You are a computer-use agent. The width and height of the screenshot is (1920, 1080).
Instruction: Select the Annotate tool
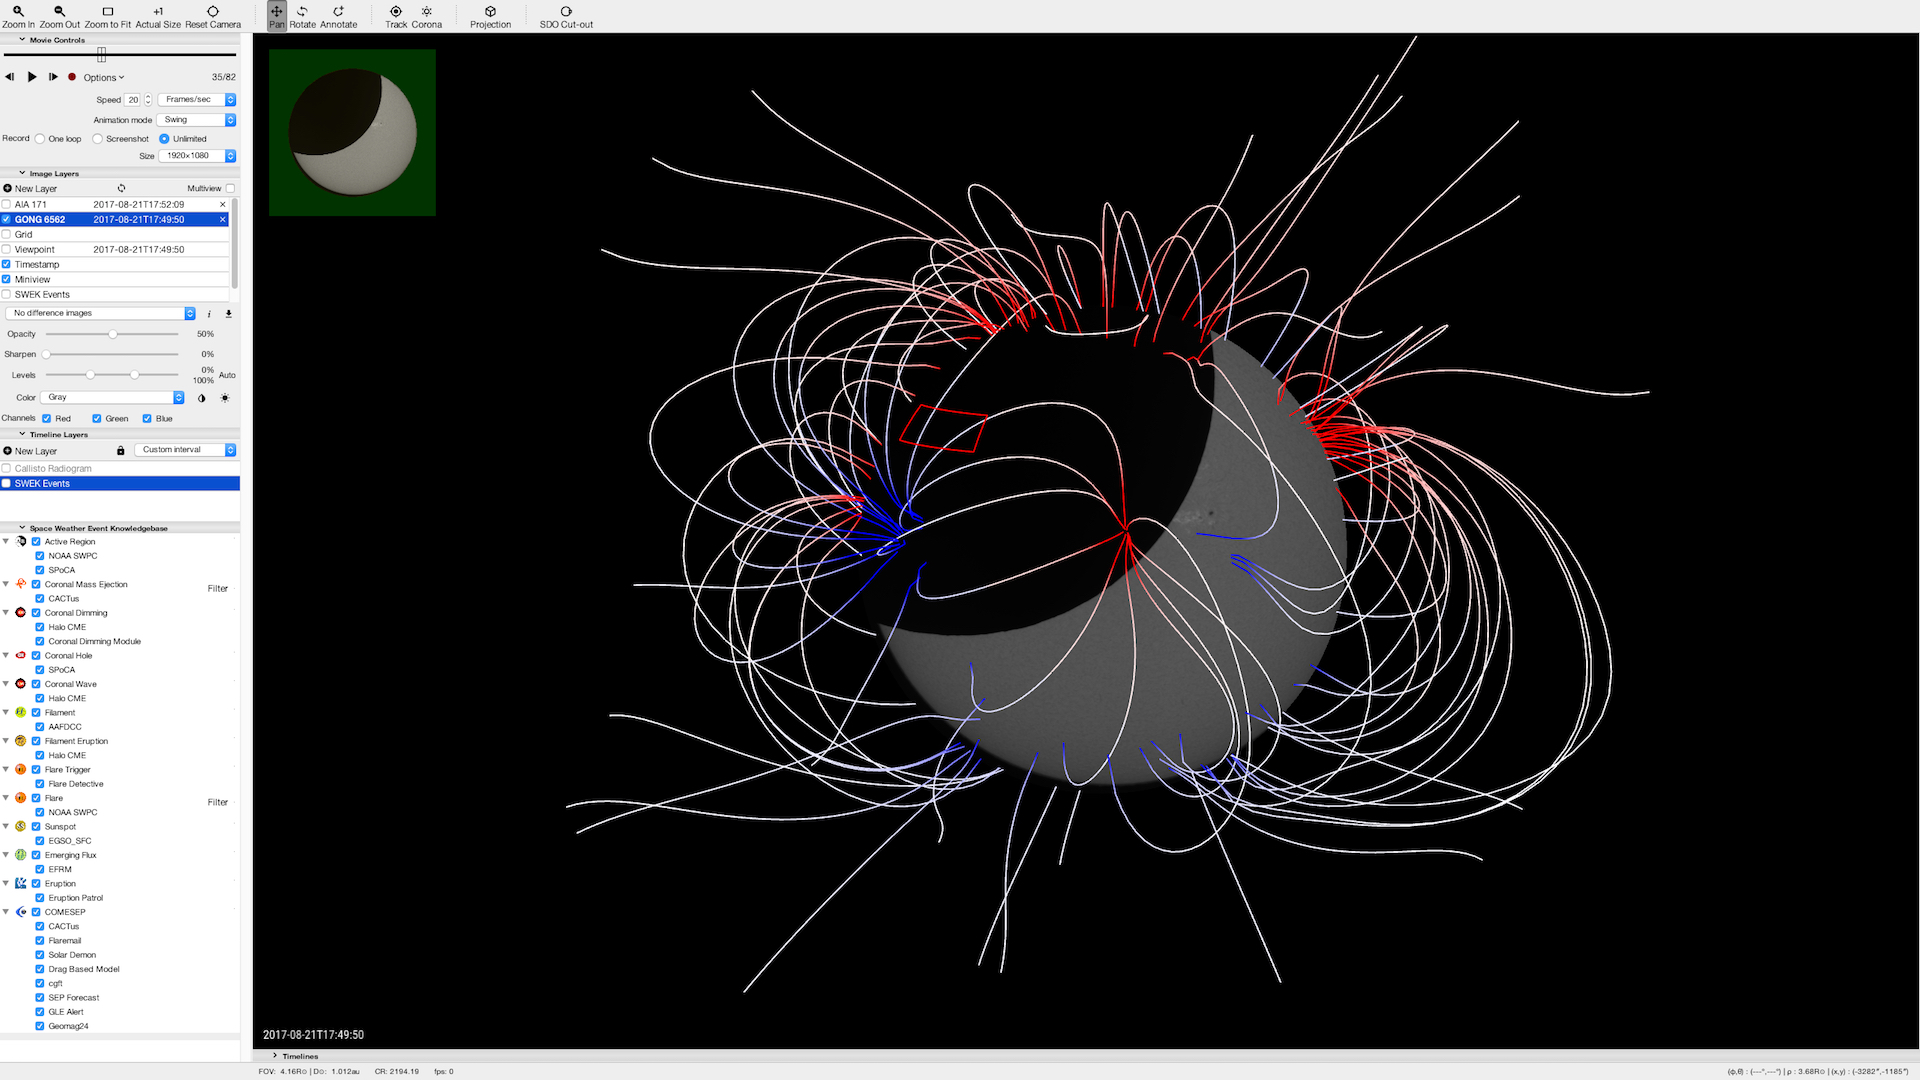338,12
